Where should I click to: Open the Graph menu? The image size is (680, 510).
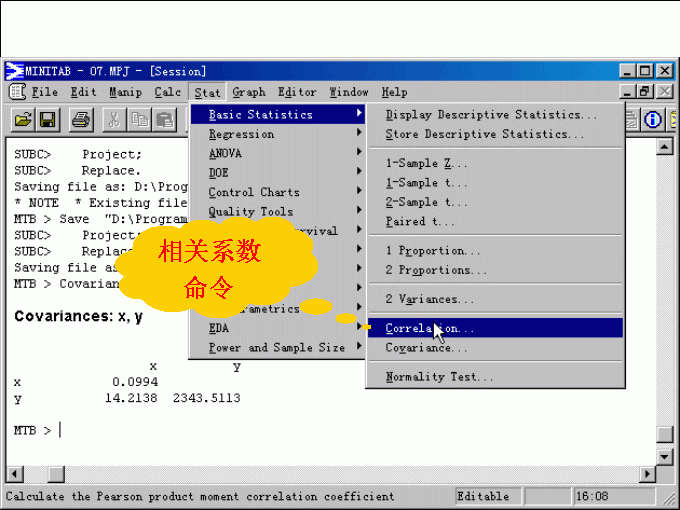pyautogui.click(x=249, y=92)
